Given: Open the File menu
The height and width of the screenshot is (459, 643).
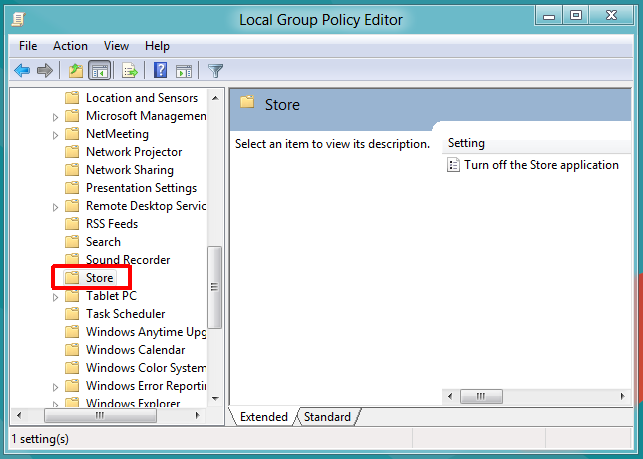Looking at the screenshot, I should point(28,46).
